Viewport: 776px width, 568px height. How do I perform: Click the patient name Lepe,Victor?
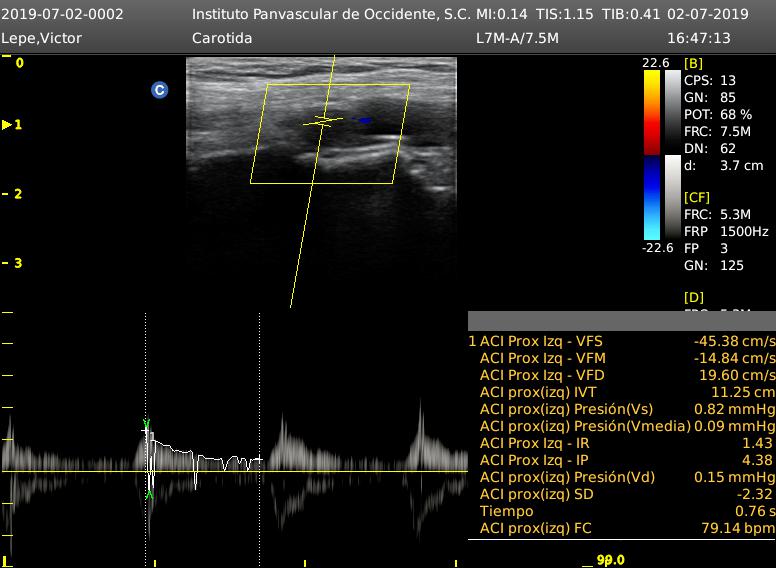tap(42, 38)
